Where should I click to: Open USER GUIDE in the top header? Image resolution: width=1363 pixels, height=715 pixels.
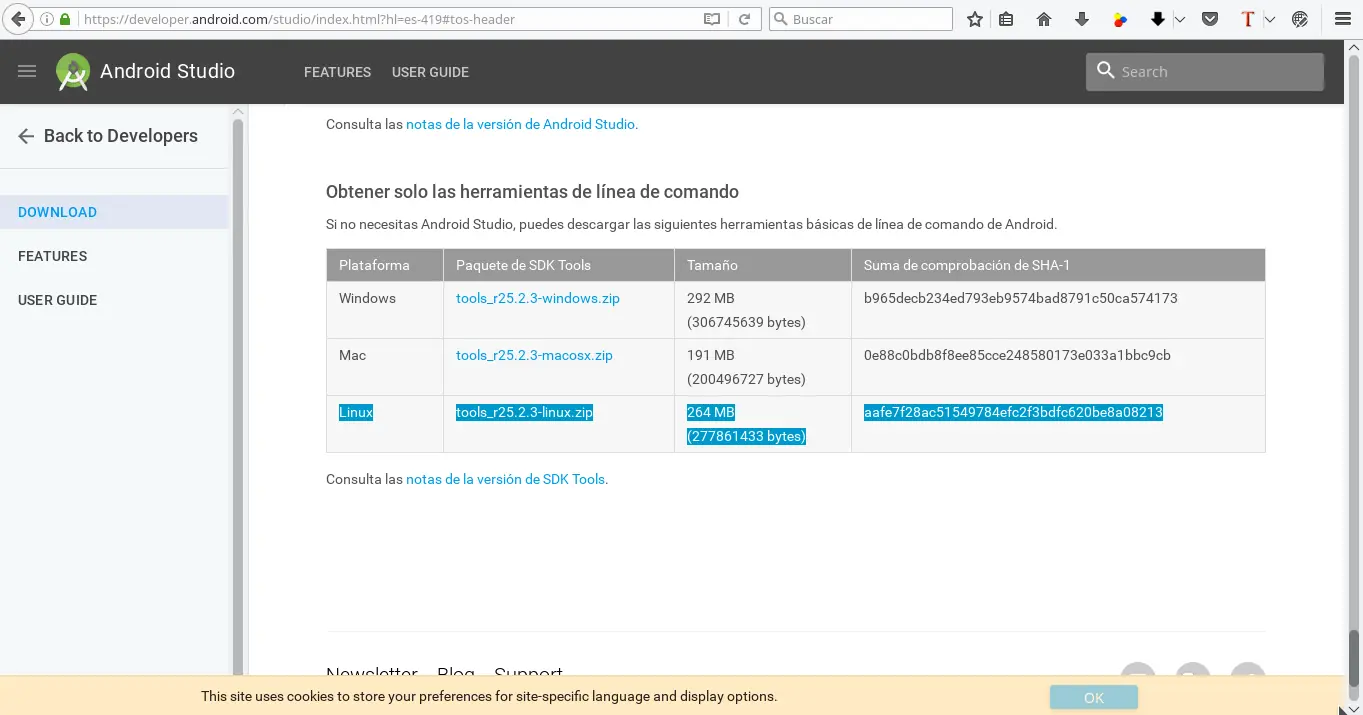(x=430, y=72)
